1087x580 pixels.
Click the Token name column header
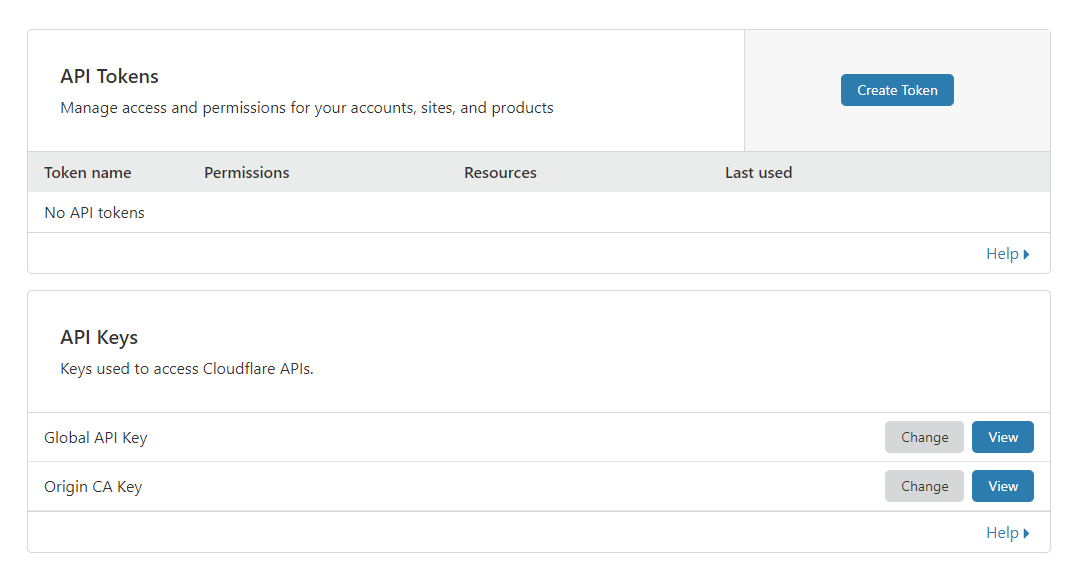point(87,172)
